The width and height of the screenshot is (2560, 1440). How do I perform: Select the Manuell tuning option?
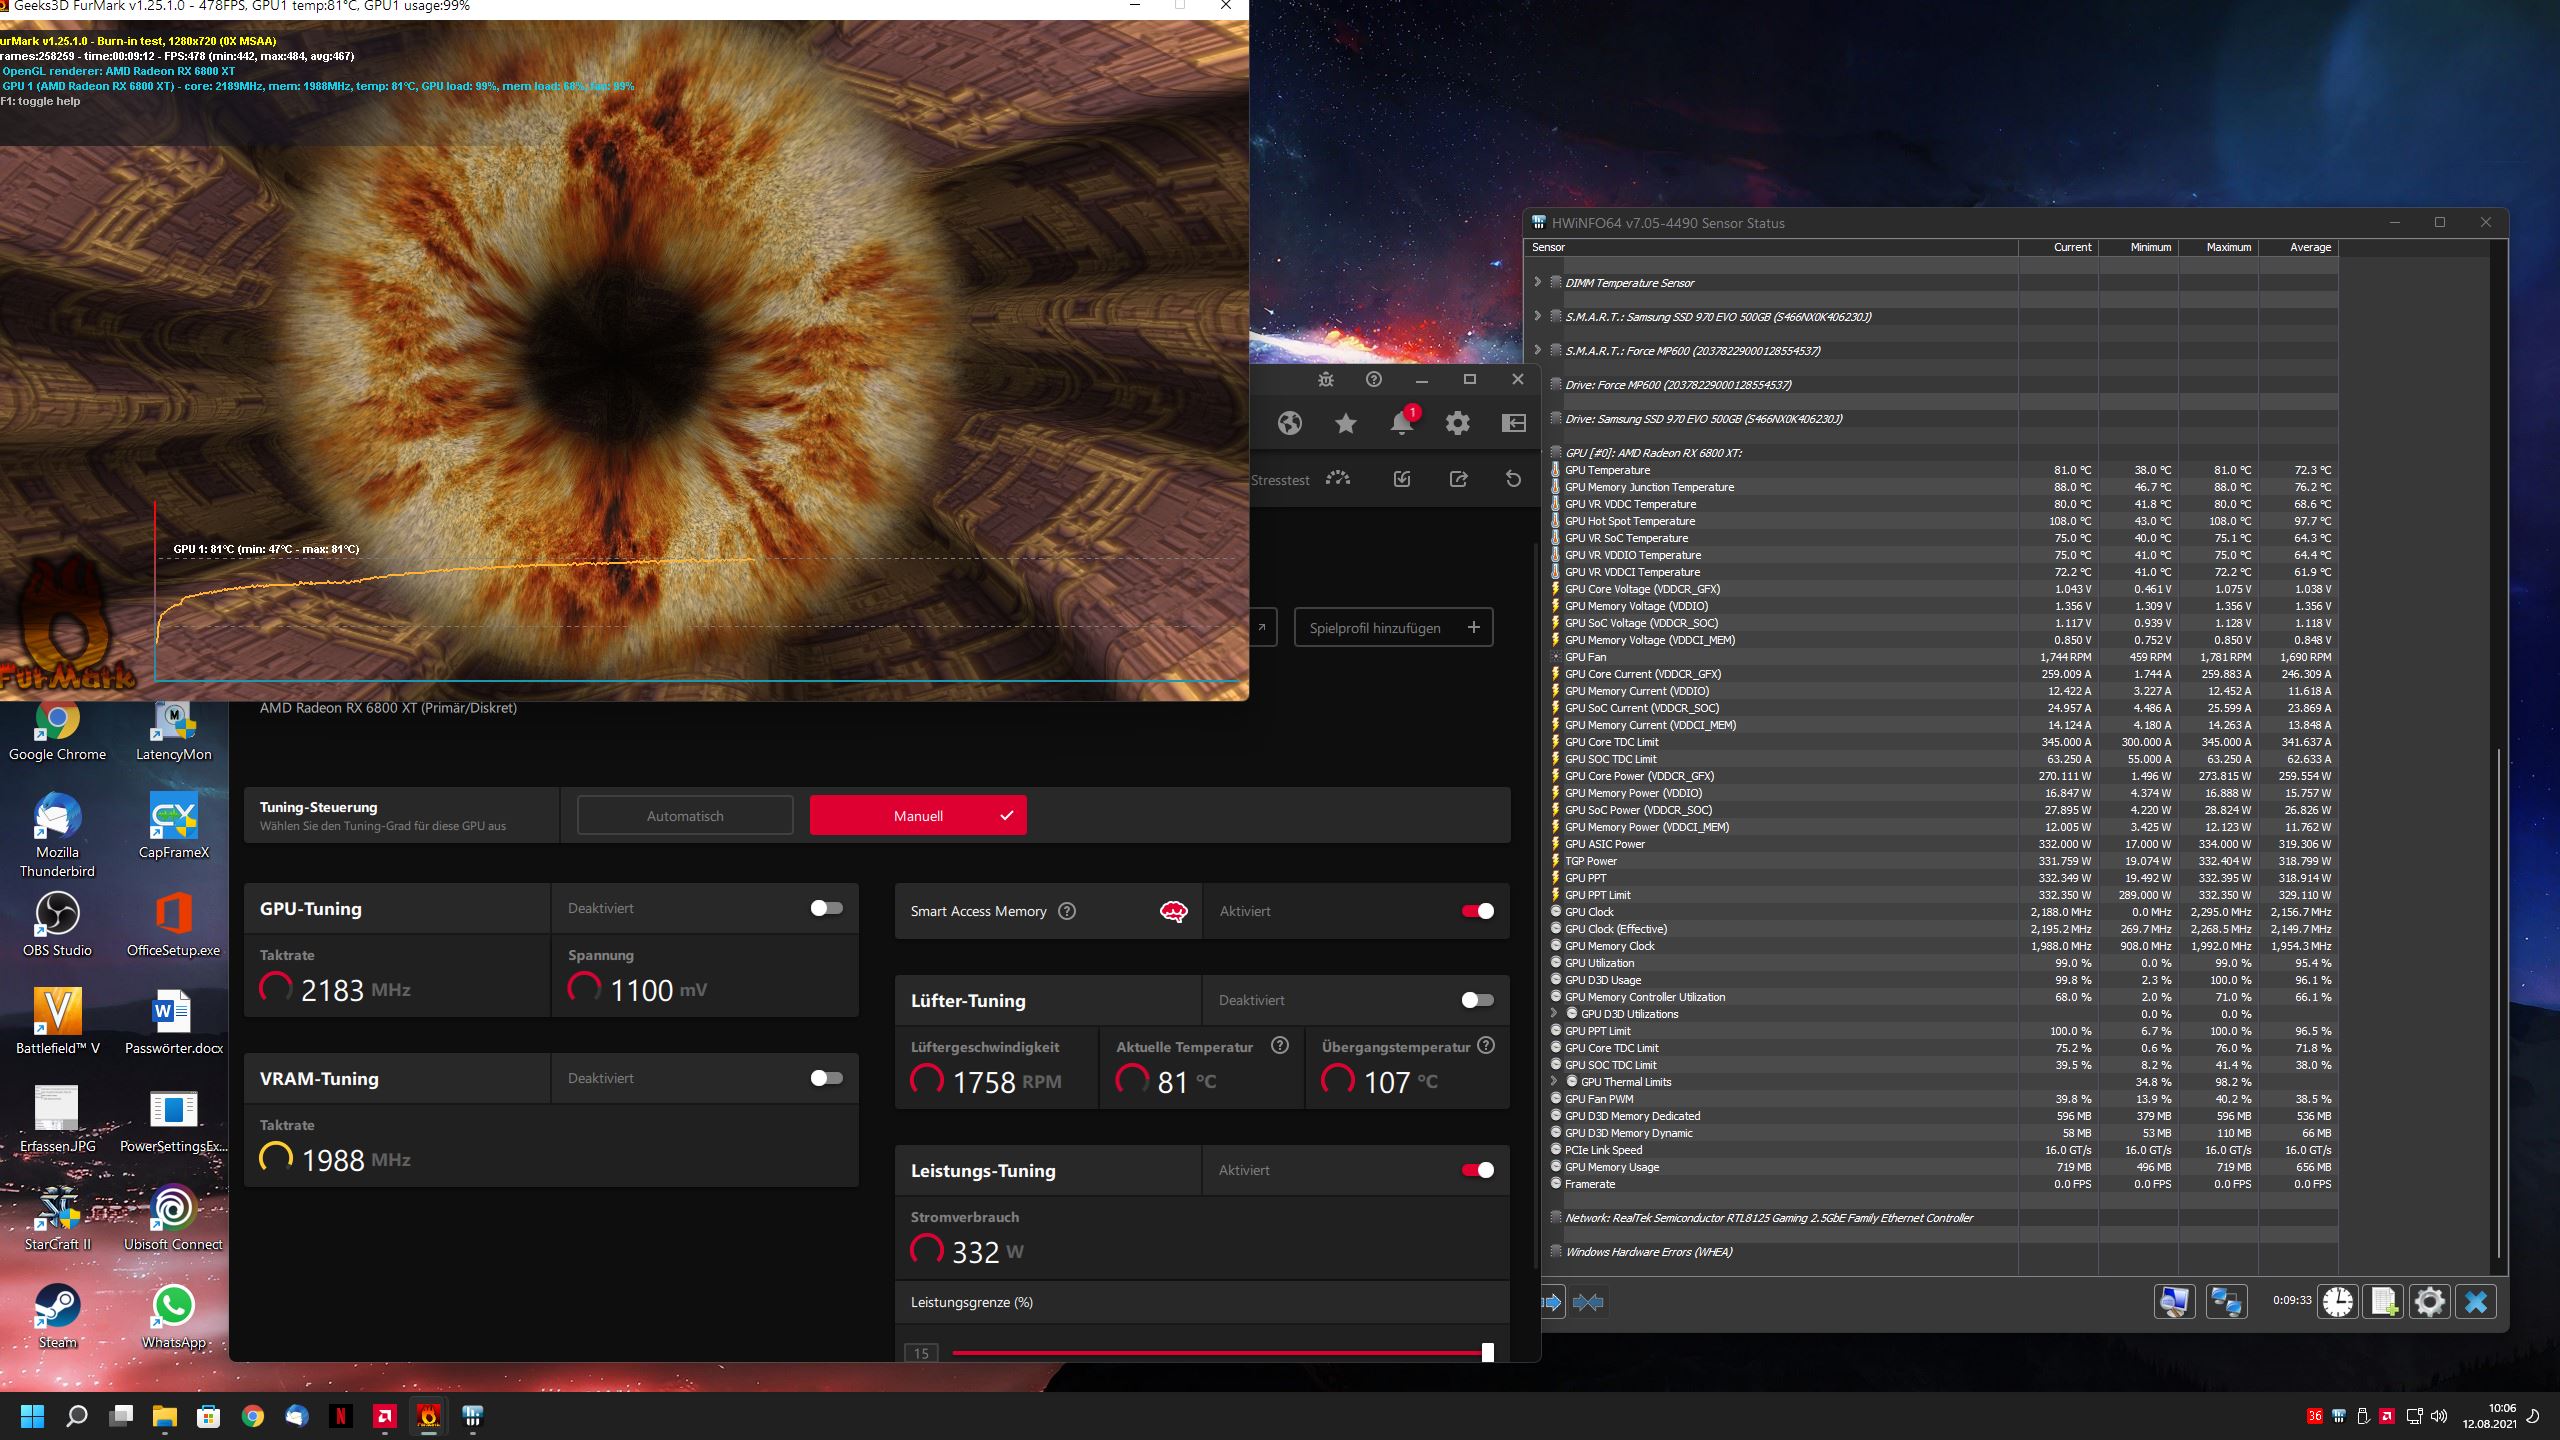(x=918, y=816)
